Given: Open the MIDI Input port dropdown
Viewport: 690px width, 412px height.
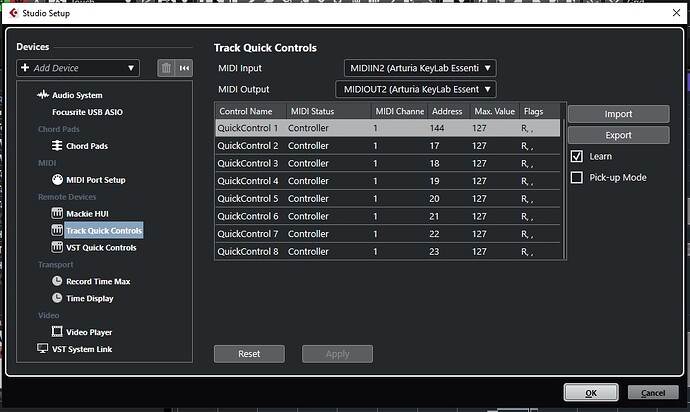Looking at the screenshot, I should pyautogui.click(x=420, y=68).
